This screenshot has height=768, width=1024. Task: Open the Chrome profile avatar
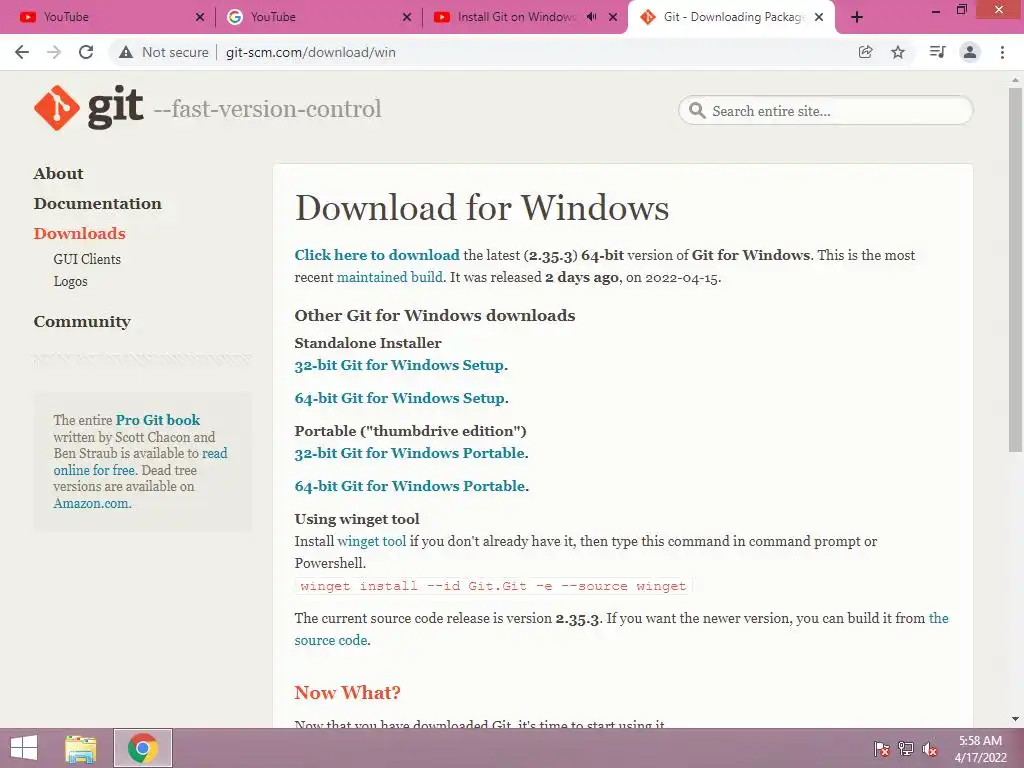[970, 52]
